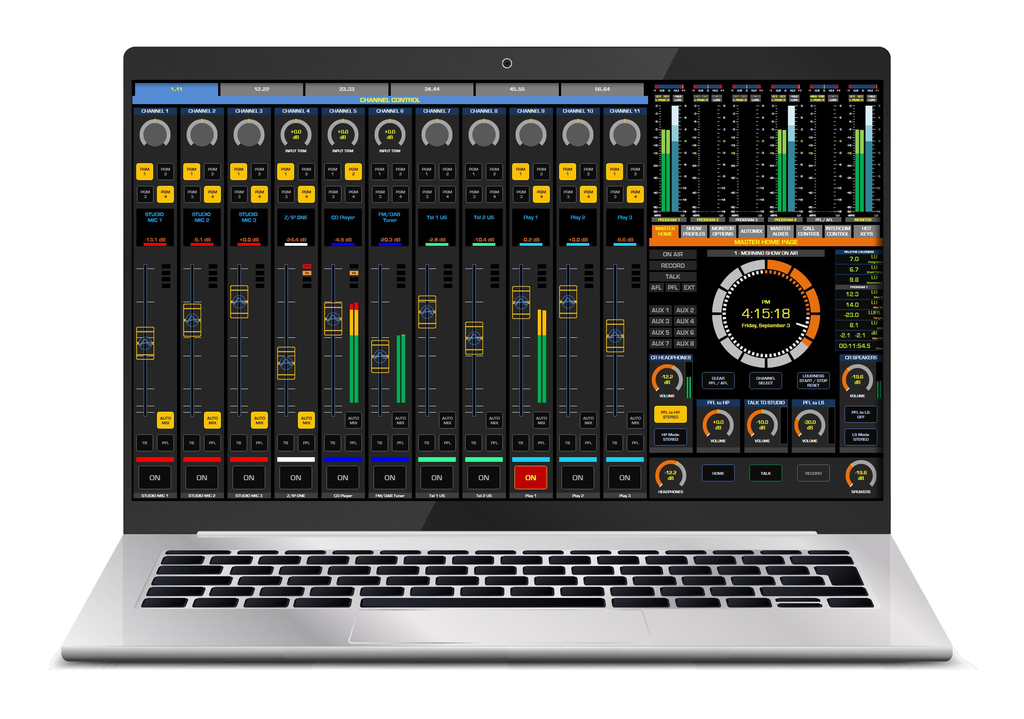Viewport: 1024px width, 719px height.
Task: Click the Loudness Start / Stop Reset button
Action: click(813, 381)
